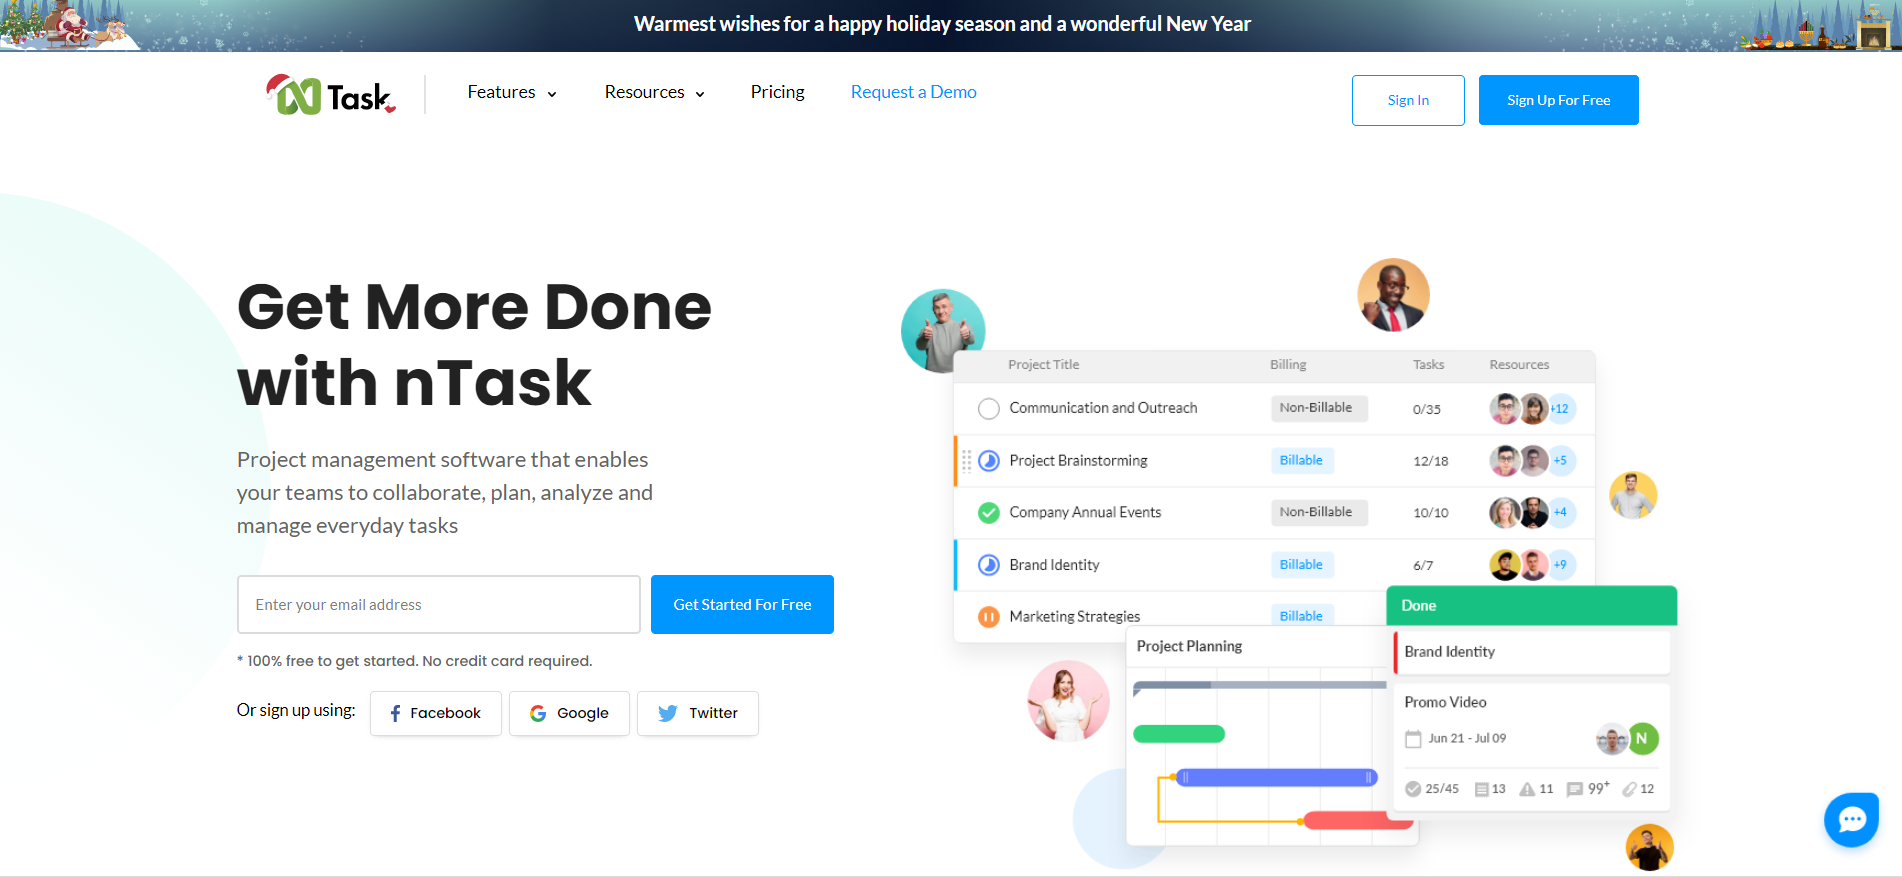1902x877 pixels.
Task: Click the 0/35 tasks count
Action: coord(1426,409)
